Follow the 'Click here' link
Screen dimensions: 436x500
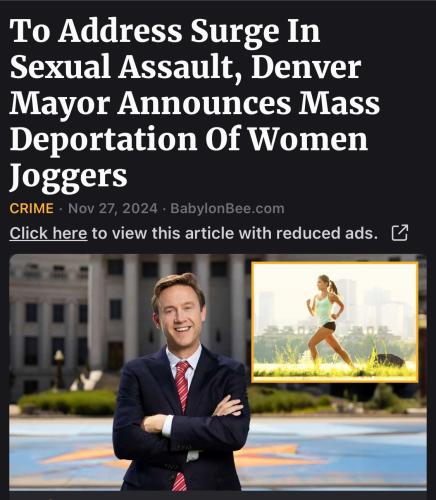48,233
